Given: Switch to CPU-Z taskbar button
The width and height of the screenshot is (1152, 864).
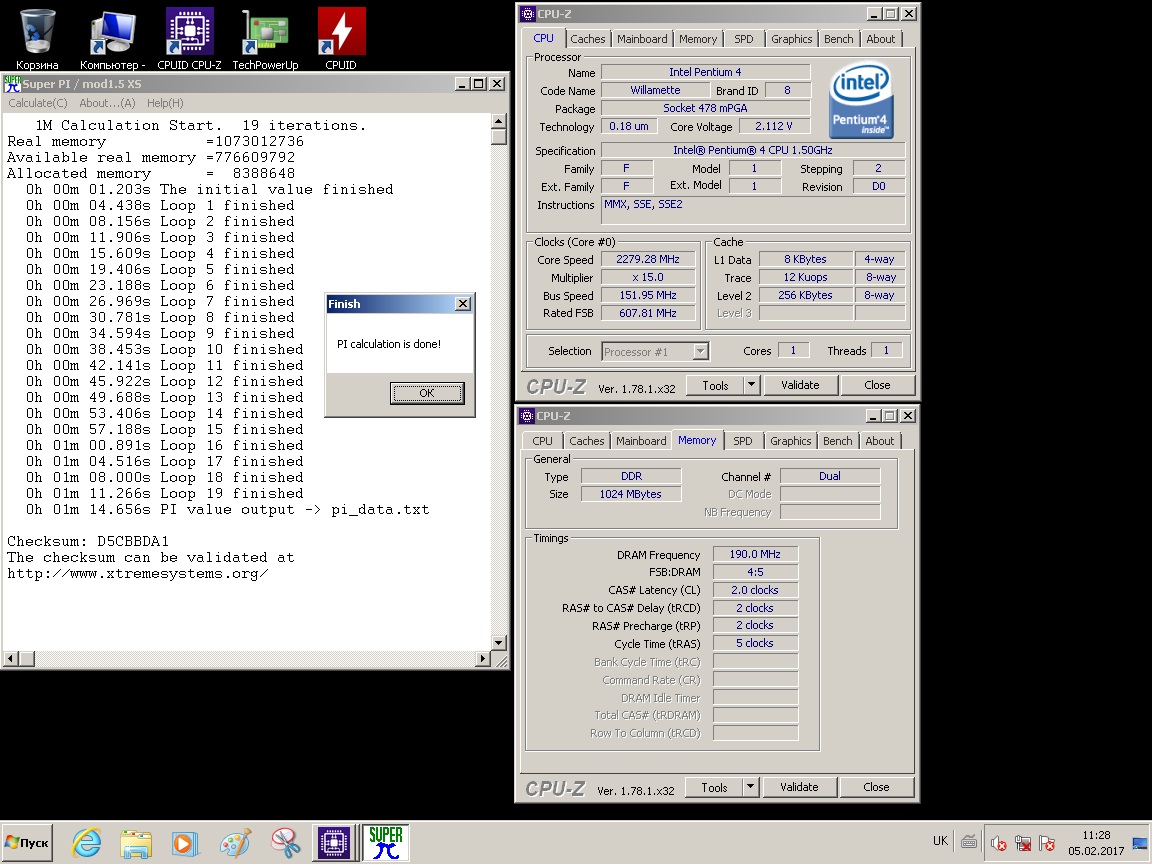Looking at the screenshot, I should point(334,842).
